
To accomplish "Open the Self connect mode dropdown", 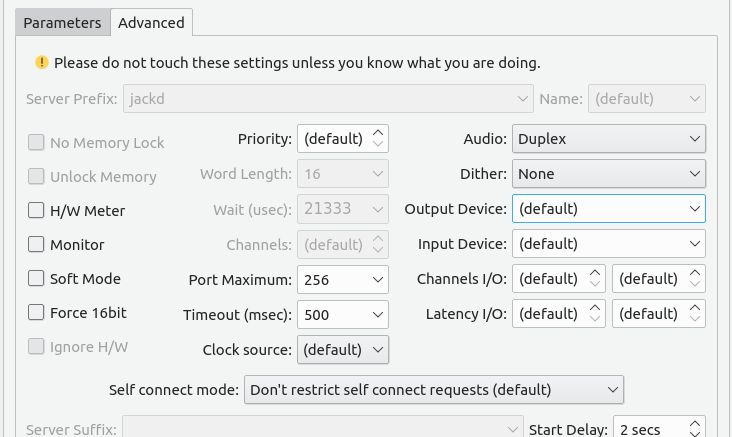I will pos(434,390).
